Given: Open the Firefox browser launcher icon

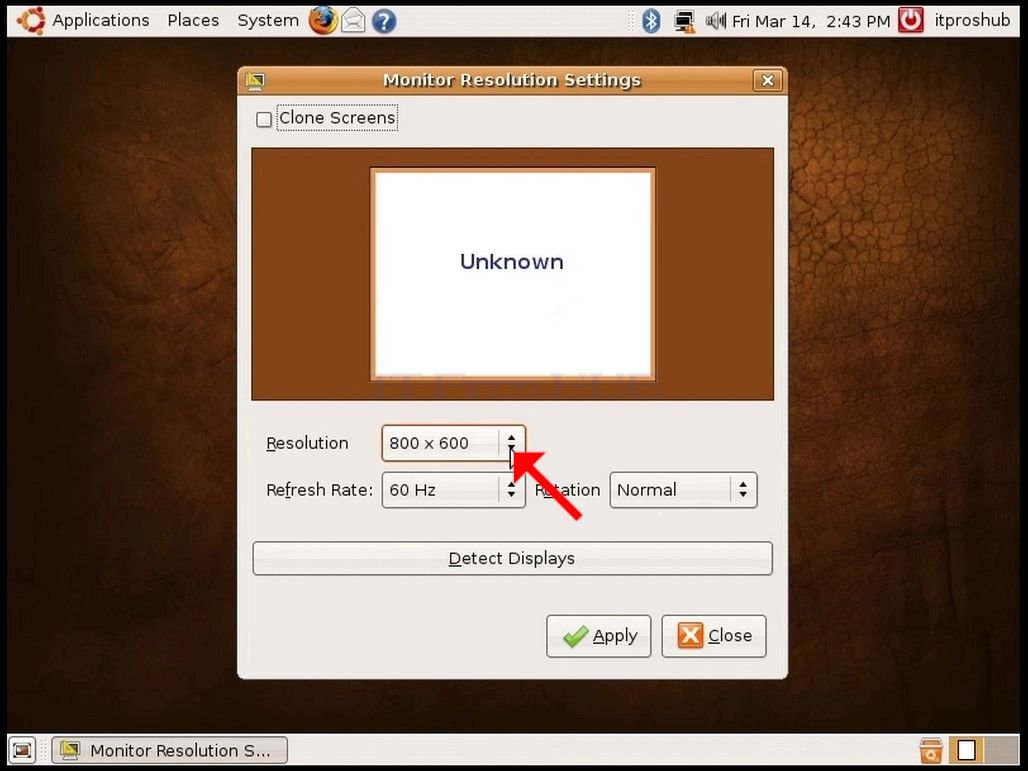Looking at the screenshot, I should tap(323, 20).
